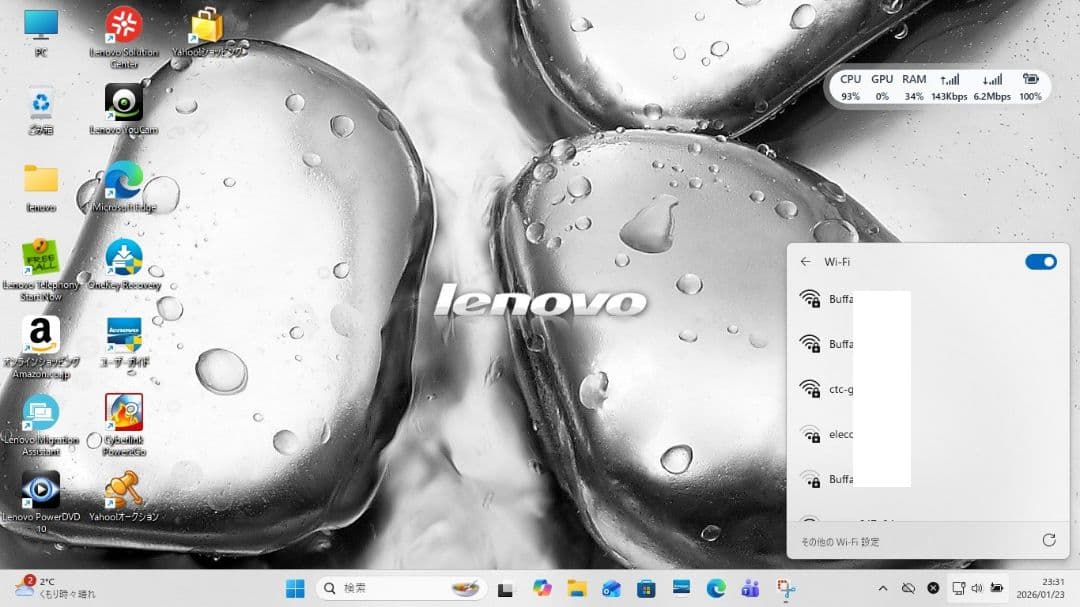Launch Snipping Tool from taskbar
The height and width of the screenshot is (607, 1080).
(786, 589)
